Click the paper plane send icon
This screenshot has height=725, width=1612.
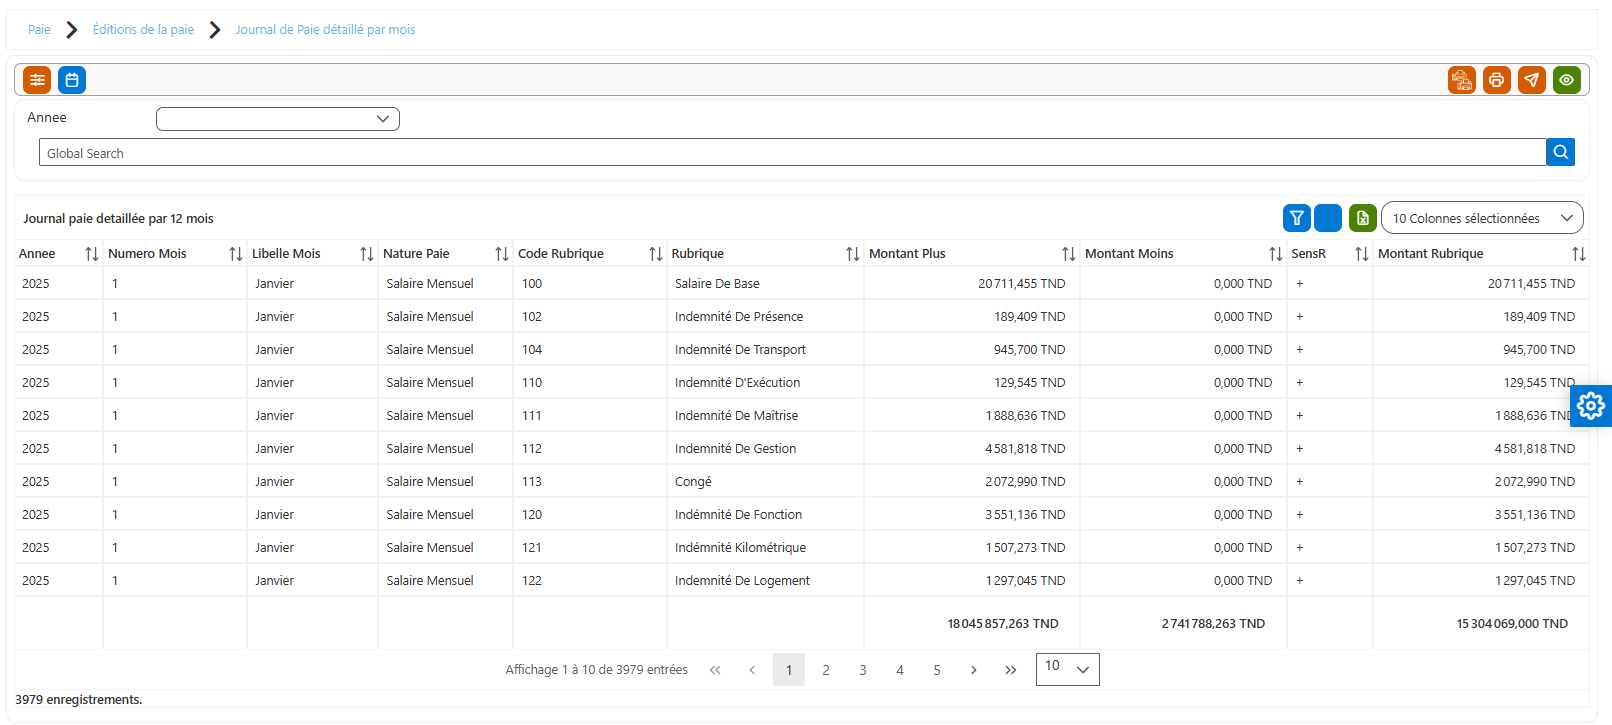coord(1532,80)
